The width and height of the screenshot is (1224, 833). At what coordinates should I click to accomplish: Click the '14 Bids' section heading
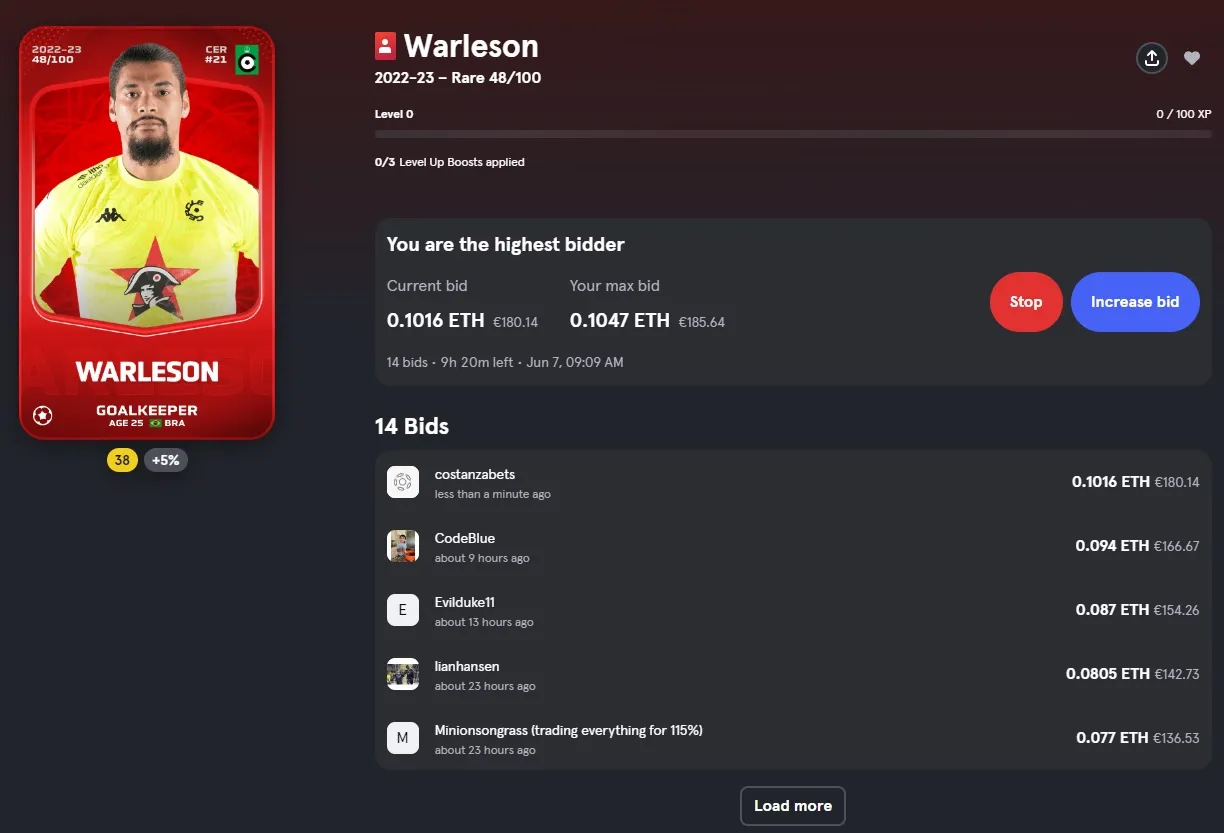click(412, 426)
